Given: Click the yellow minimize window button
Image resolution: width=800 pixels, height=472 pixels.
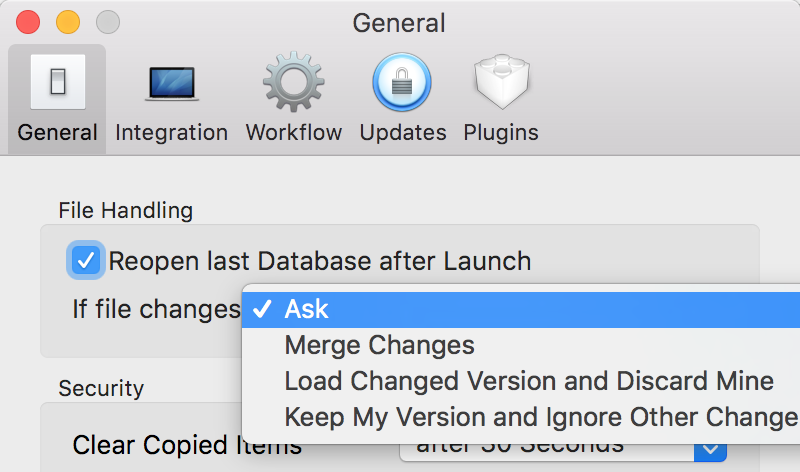Looking at the screenshot, I should click(x=68, y=22).
